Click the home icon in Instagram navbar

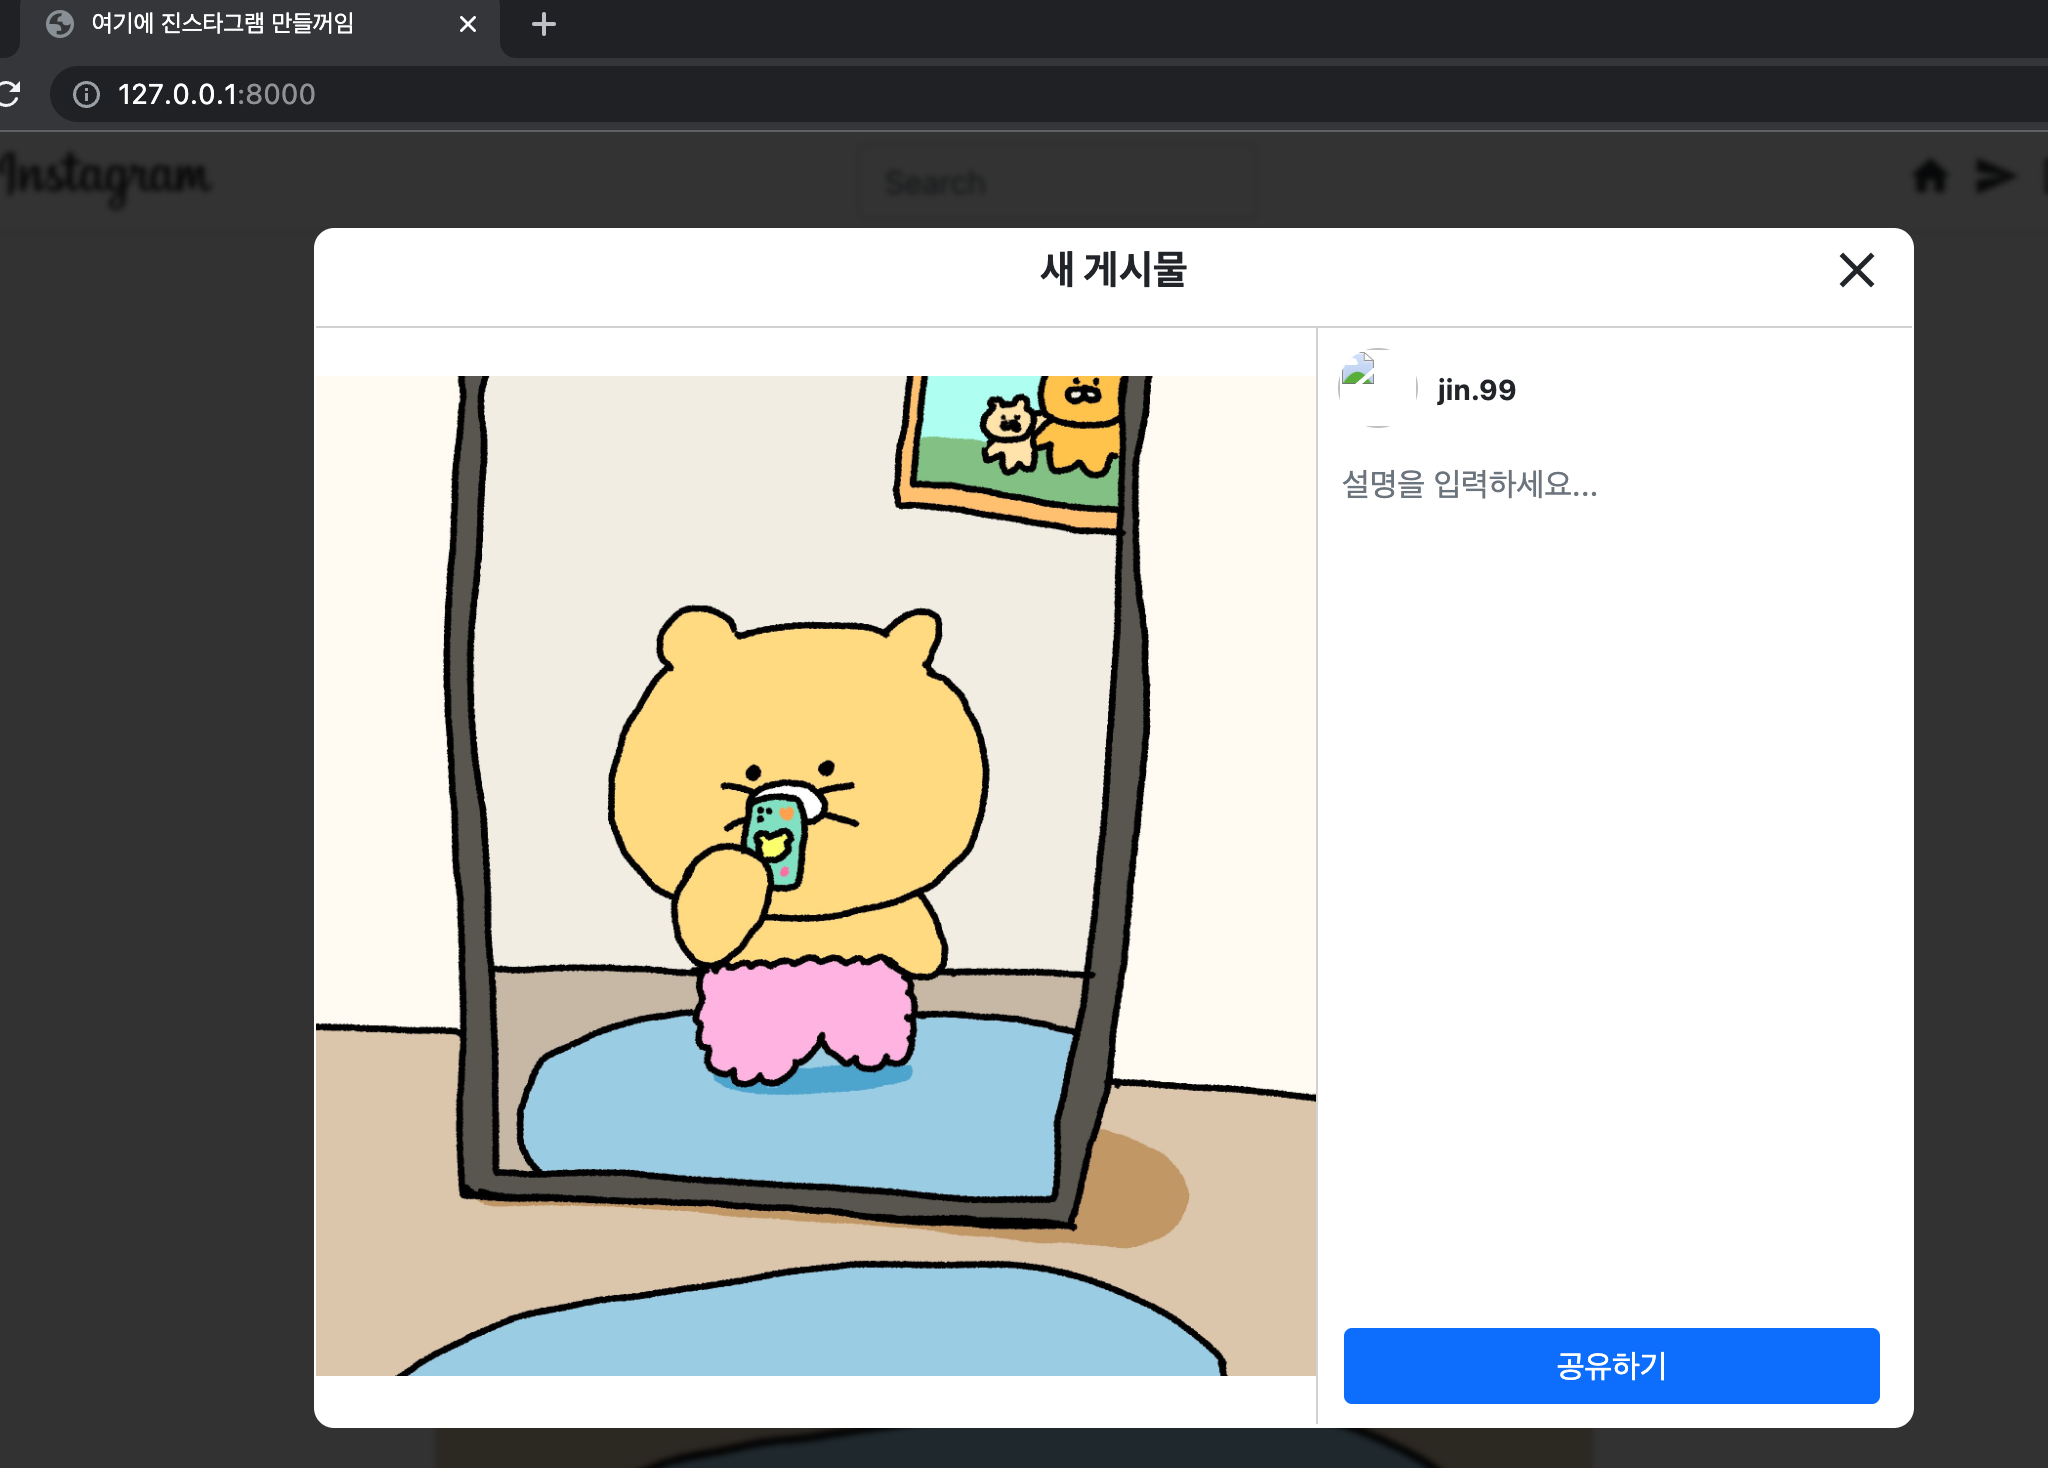1930,177
